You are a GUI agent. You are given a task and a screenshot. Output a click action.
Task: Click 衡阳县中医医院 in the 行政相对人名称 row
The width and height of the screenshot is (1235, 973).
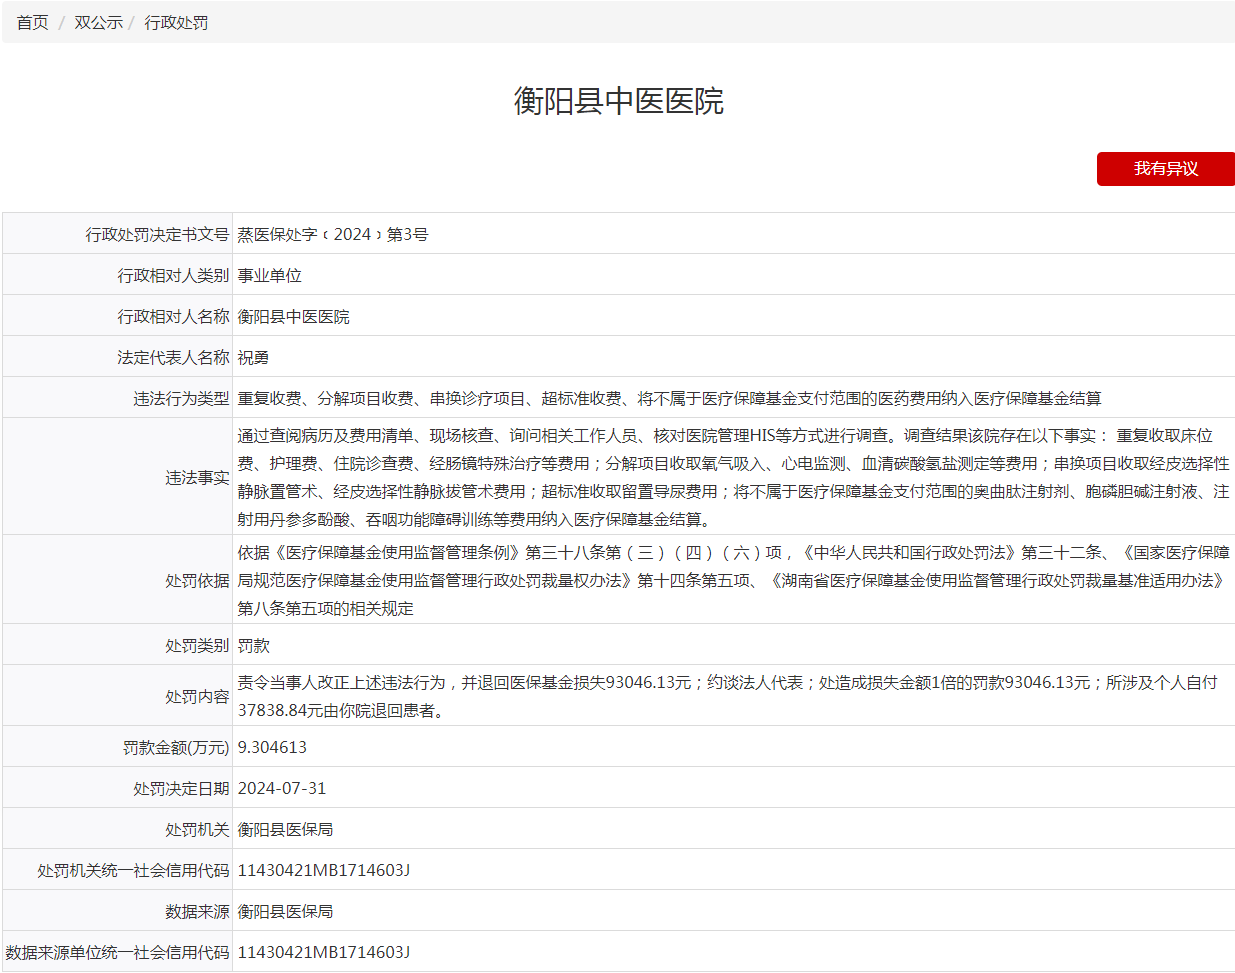(x=293, y=316)
